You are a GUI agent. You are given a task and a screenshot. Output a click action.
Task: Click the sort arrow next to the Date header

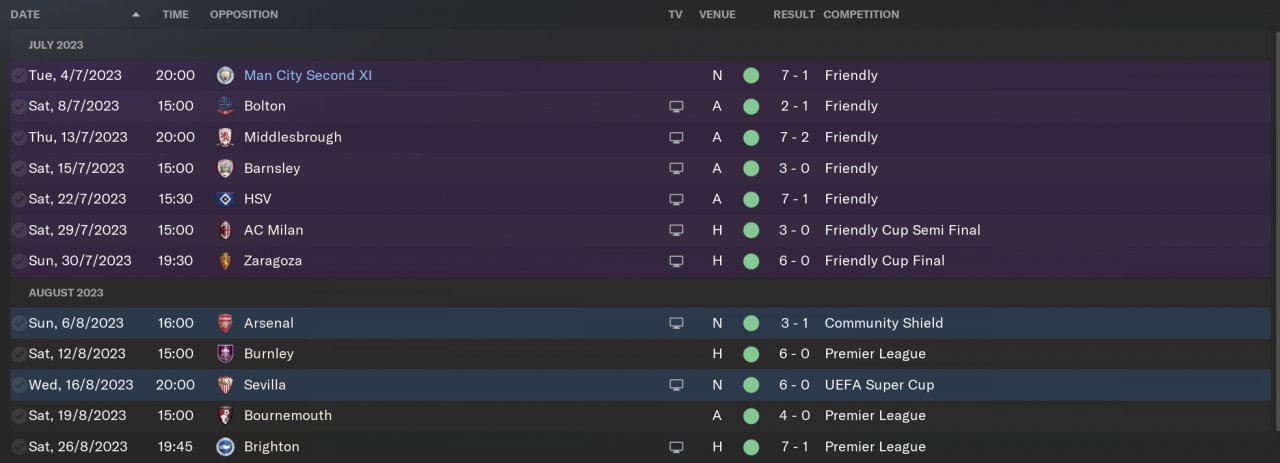[x=135, y=15]
